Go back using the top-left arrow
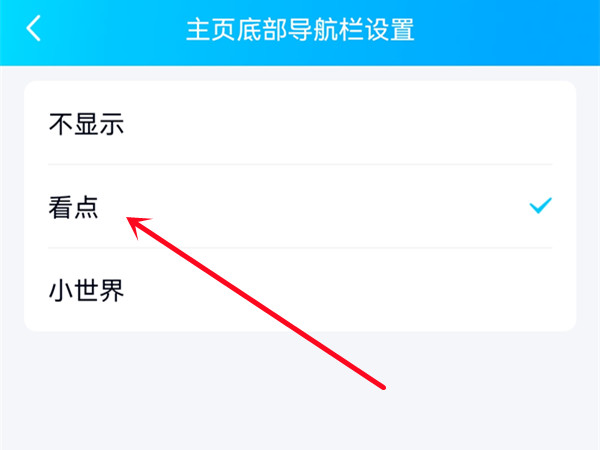This screenshot has width=600, height=450. pyautogui.click(x=33, y=28)
